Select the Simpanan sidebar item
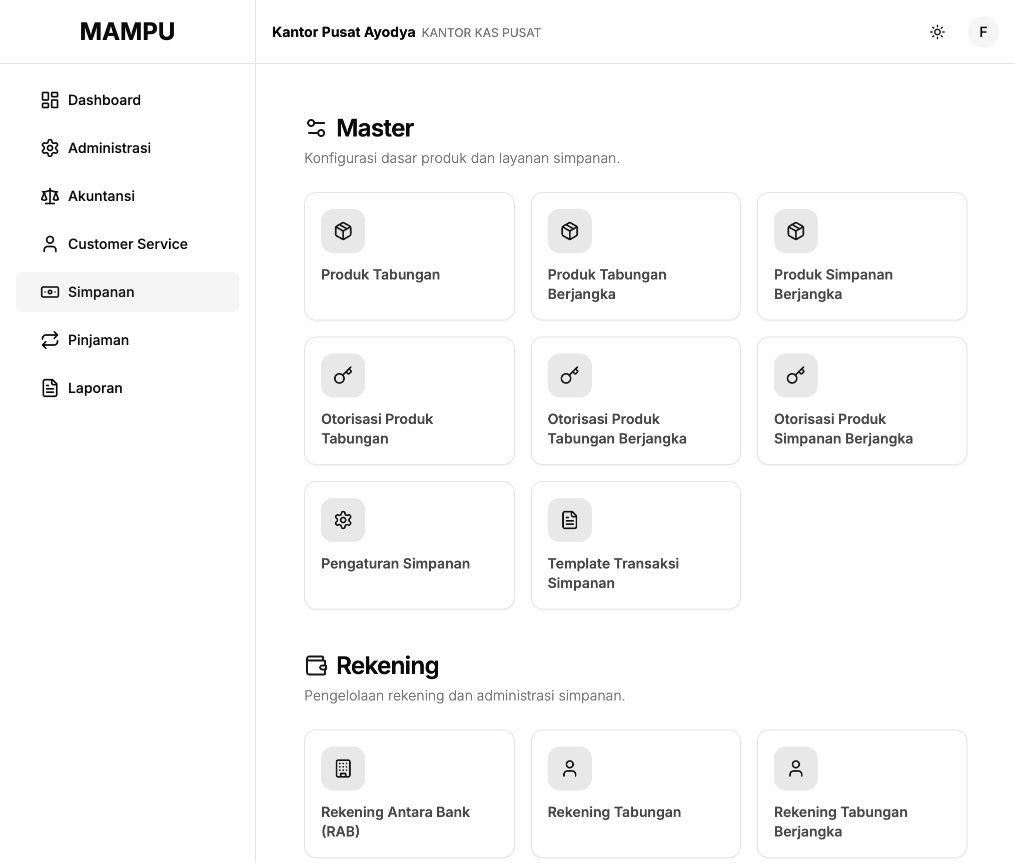This screenshot has height=863, width=1015. click(x=128, y=292)
